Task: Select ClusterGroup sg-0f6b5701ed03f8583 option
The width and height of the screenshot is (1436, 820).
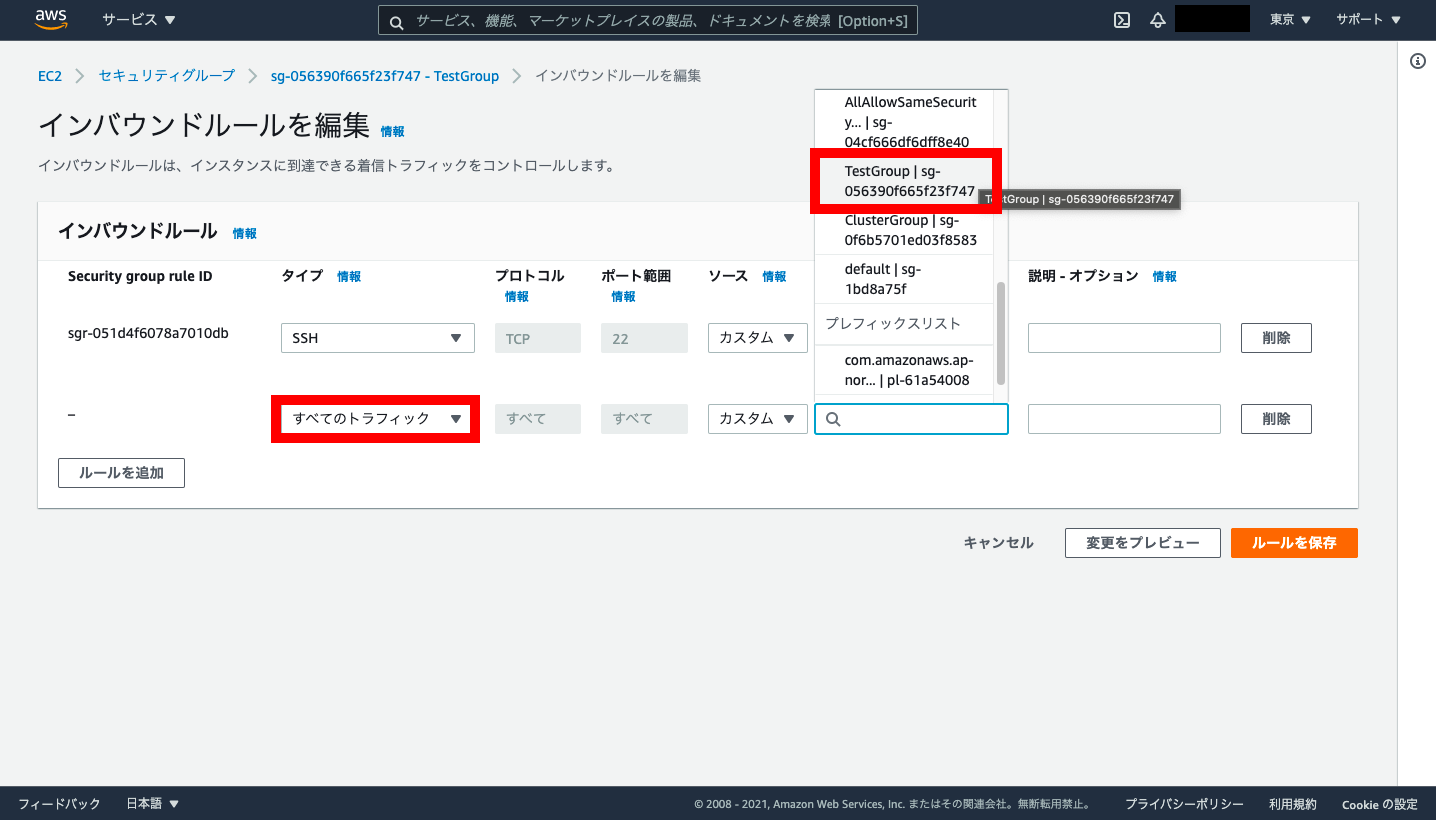Action: 905,230
